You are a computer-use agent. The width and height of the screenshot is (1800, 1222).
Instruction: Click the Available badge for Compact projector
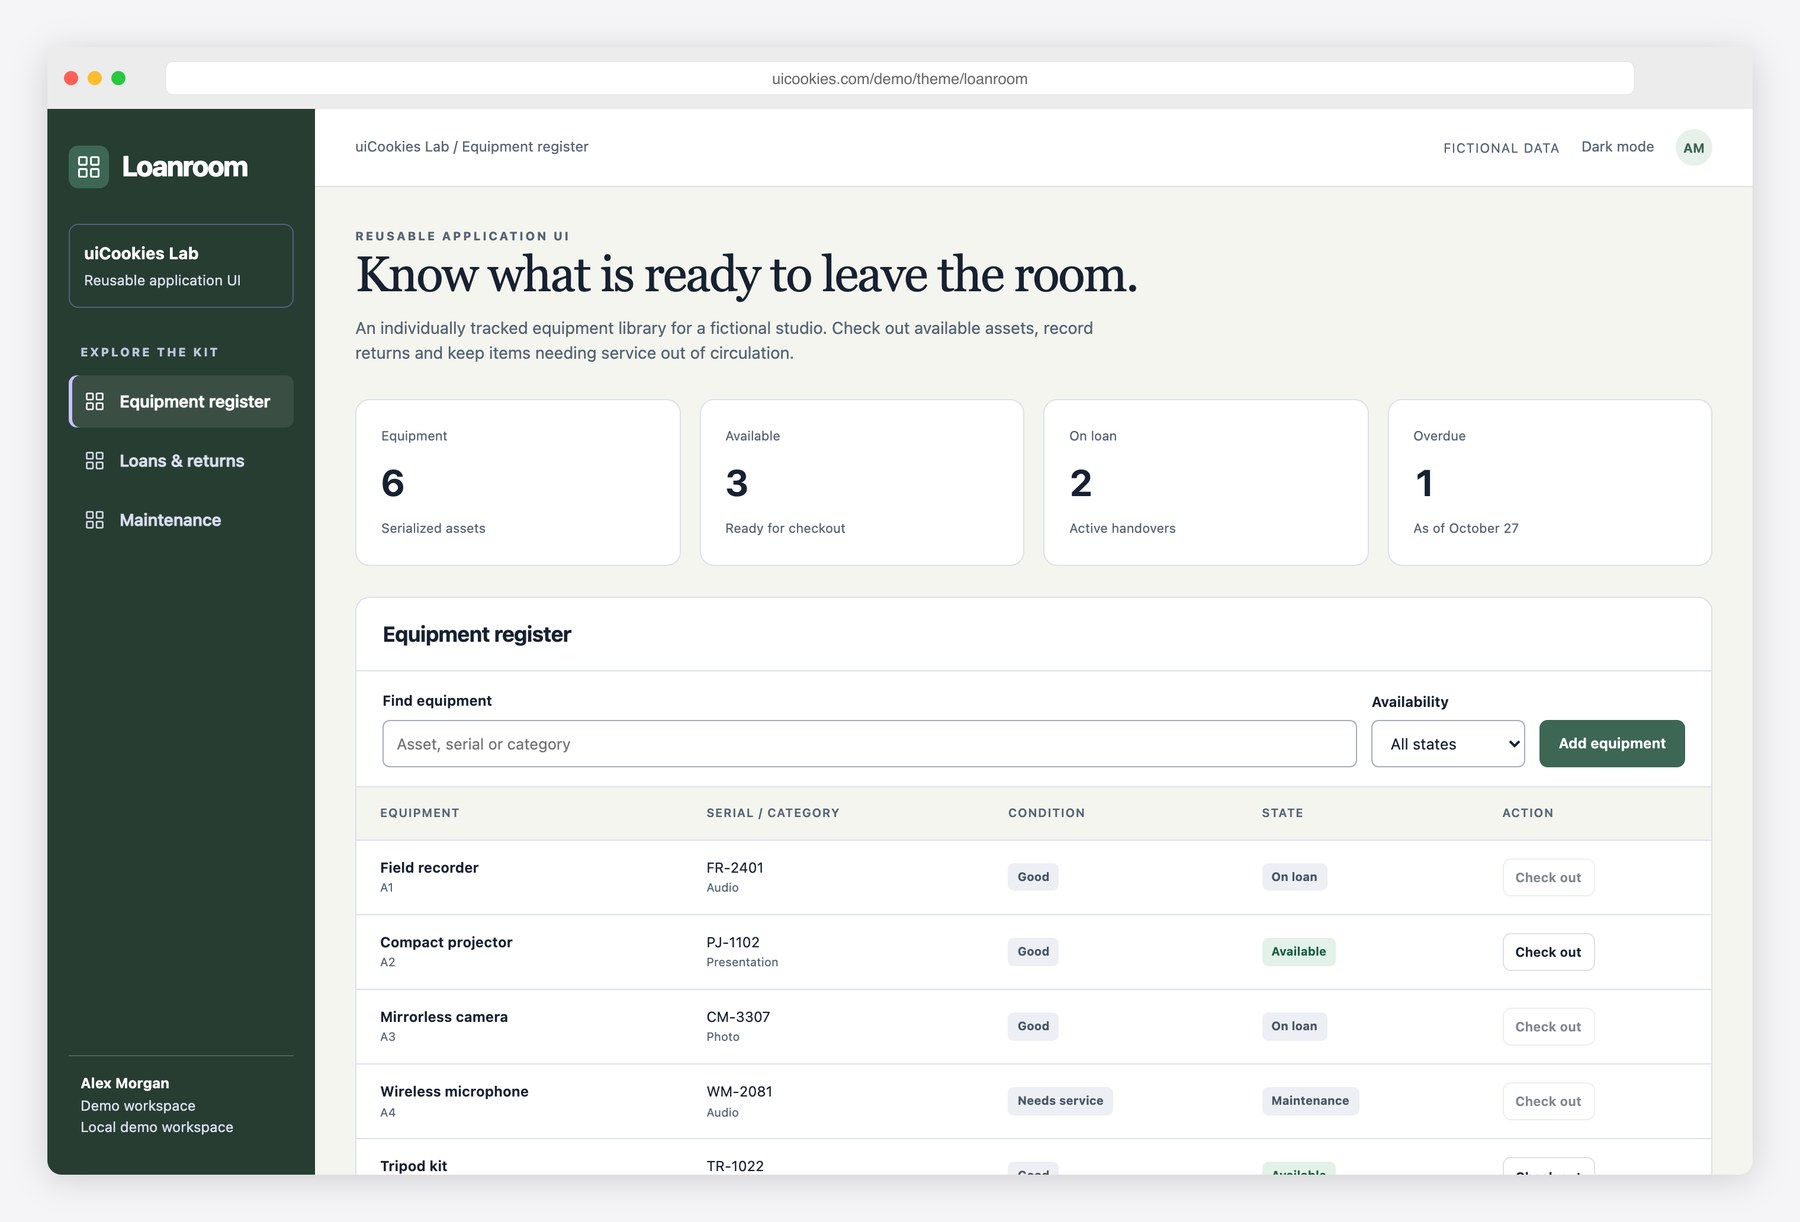point(1298,952)
